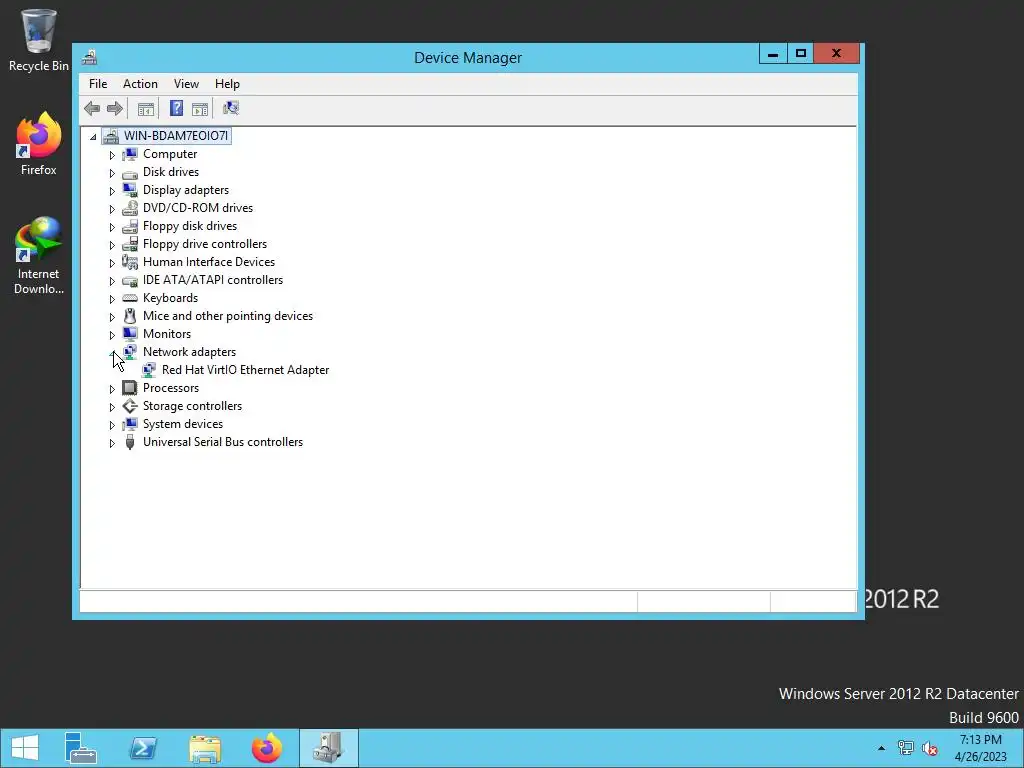Screen dimensions: 1024x768
Task: Select the Network adapters label
Action: pos(189,352)
